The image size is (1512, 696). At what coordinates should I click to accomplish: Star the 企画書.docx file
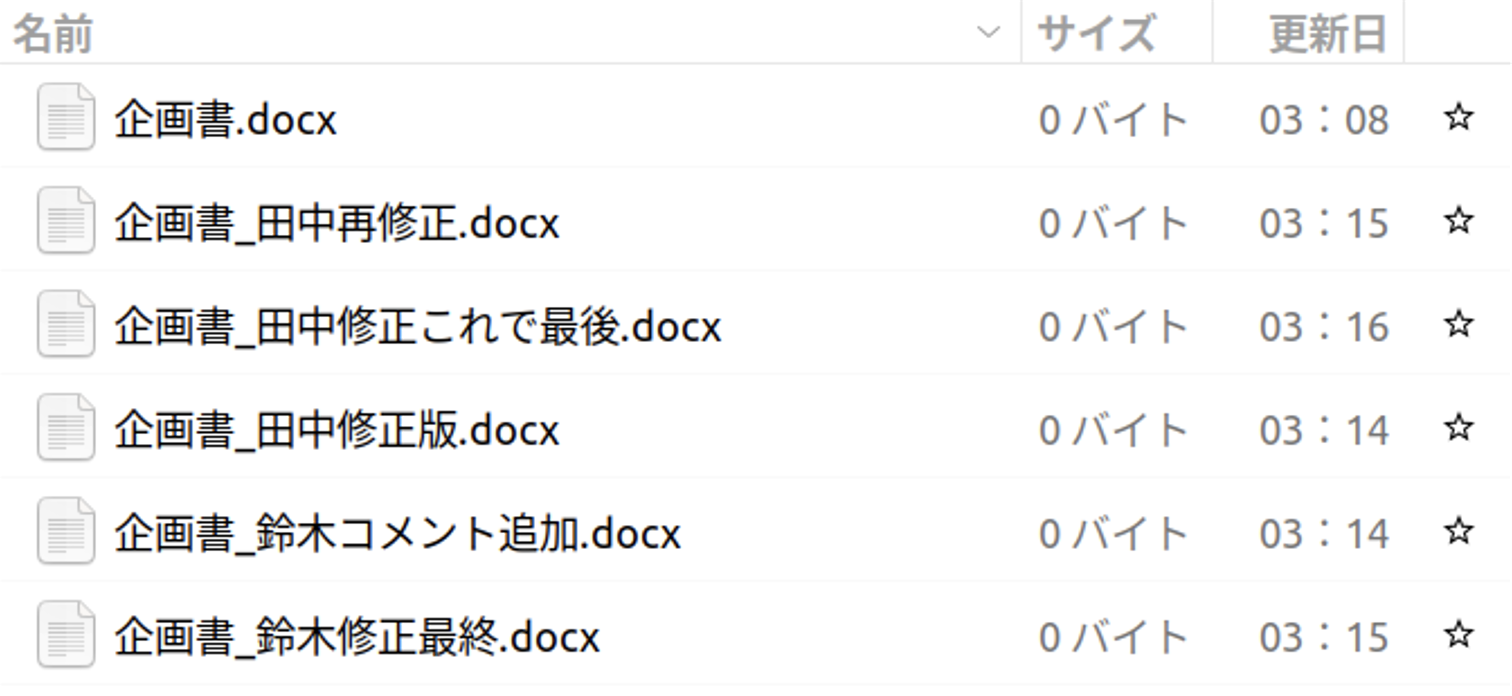tap(1459, 118)
